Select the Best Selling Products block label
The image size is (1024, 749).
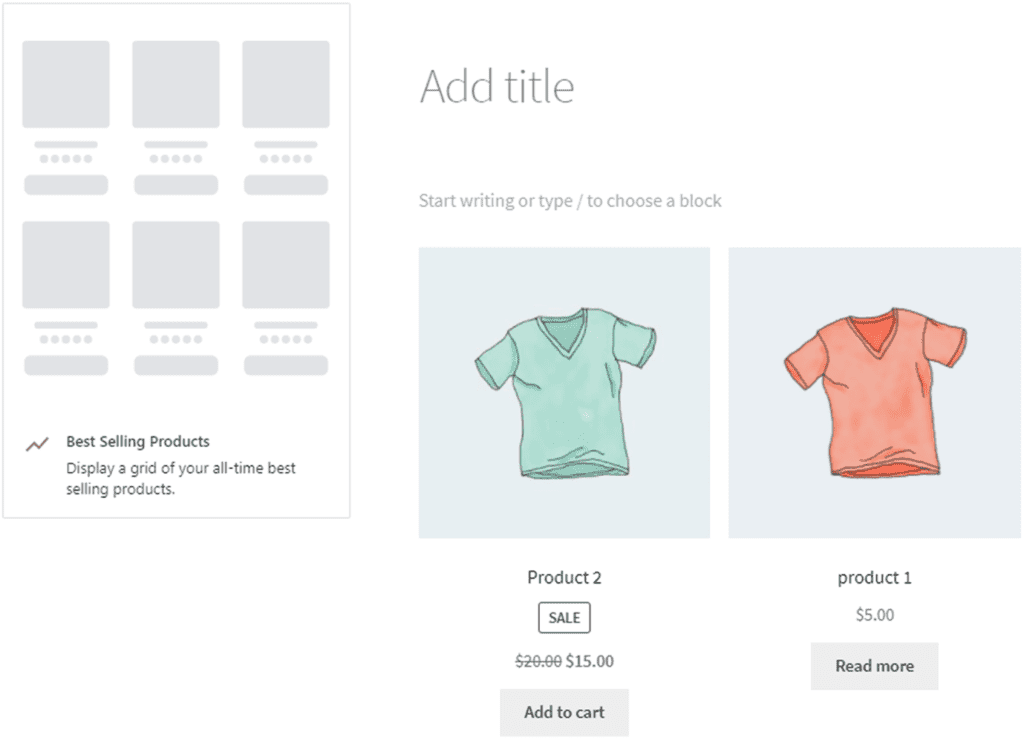tap(138, 441)
